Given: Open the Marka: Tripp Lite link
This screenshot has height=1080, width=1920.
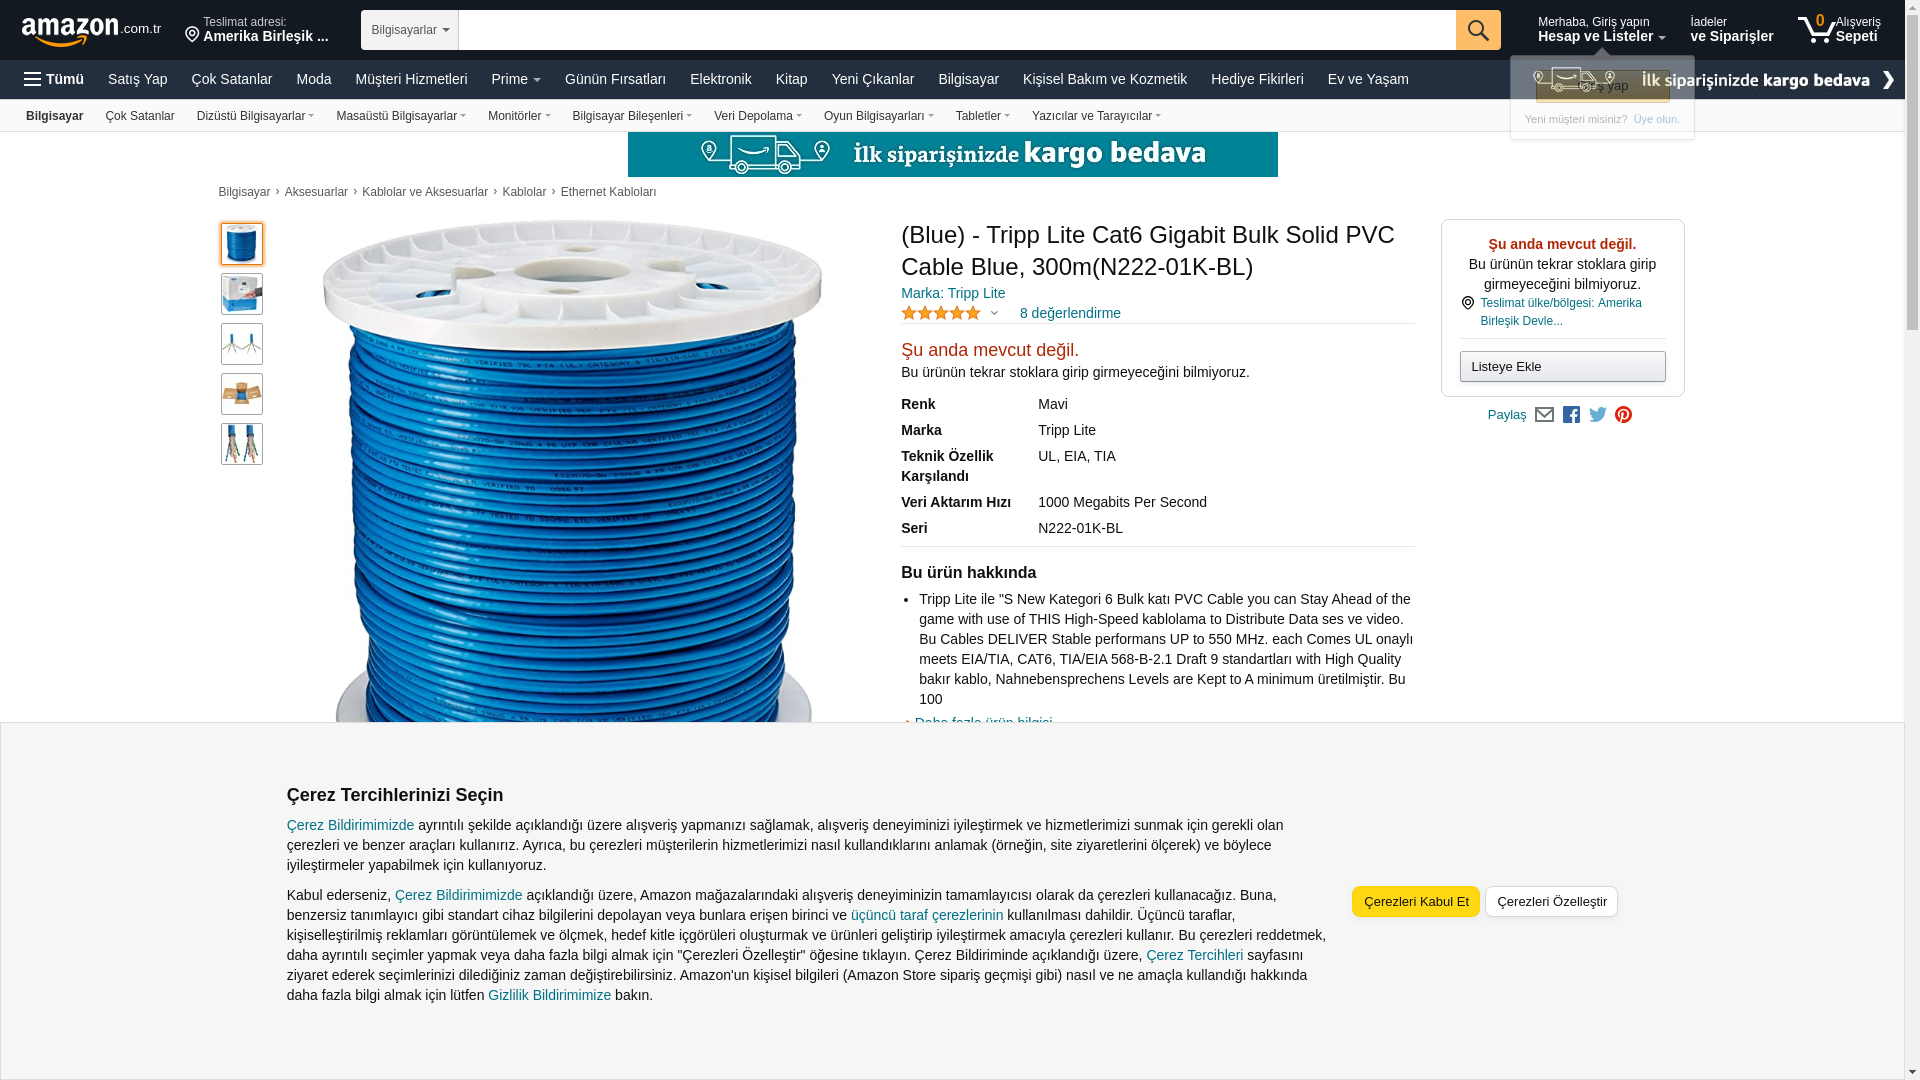Looking at the screenshot, I should coord(953,293).
